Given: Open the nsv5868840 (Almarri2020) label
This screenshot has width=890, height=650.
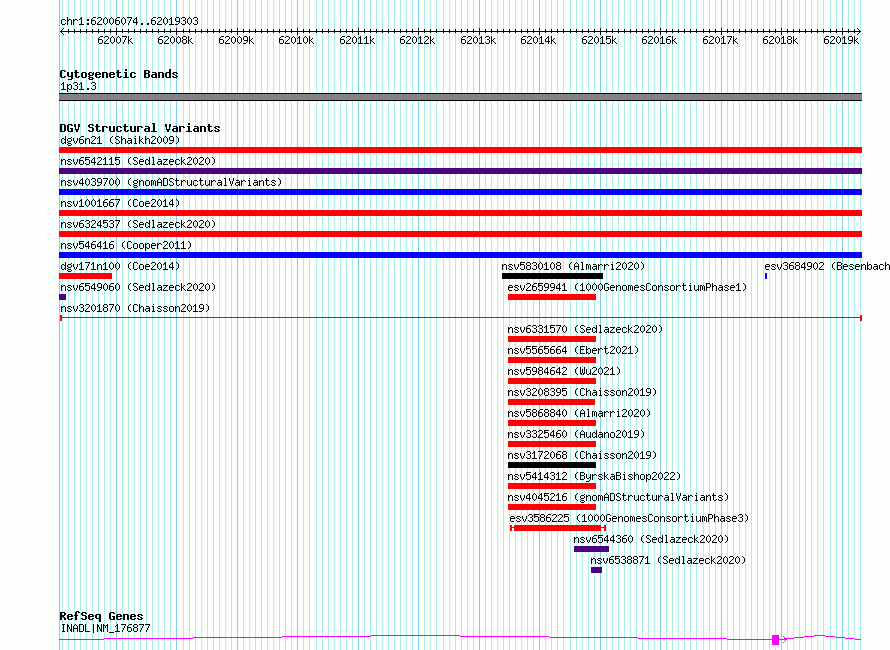Looking at the screenshot, I should coord(579,413).
